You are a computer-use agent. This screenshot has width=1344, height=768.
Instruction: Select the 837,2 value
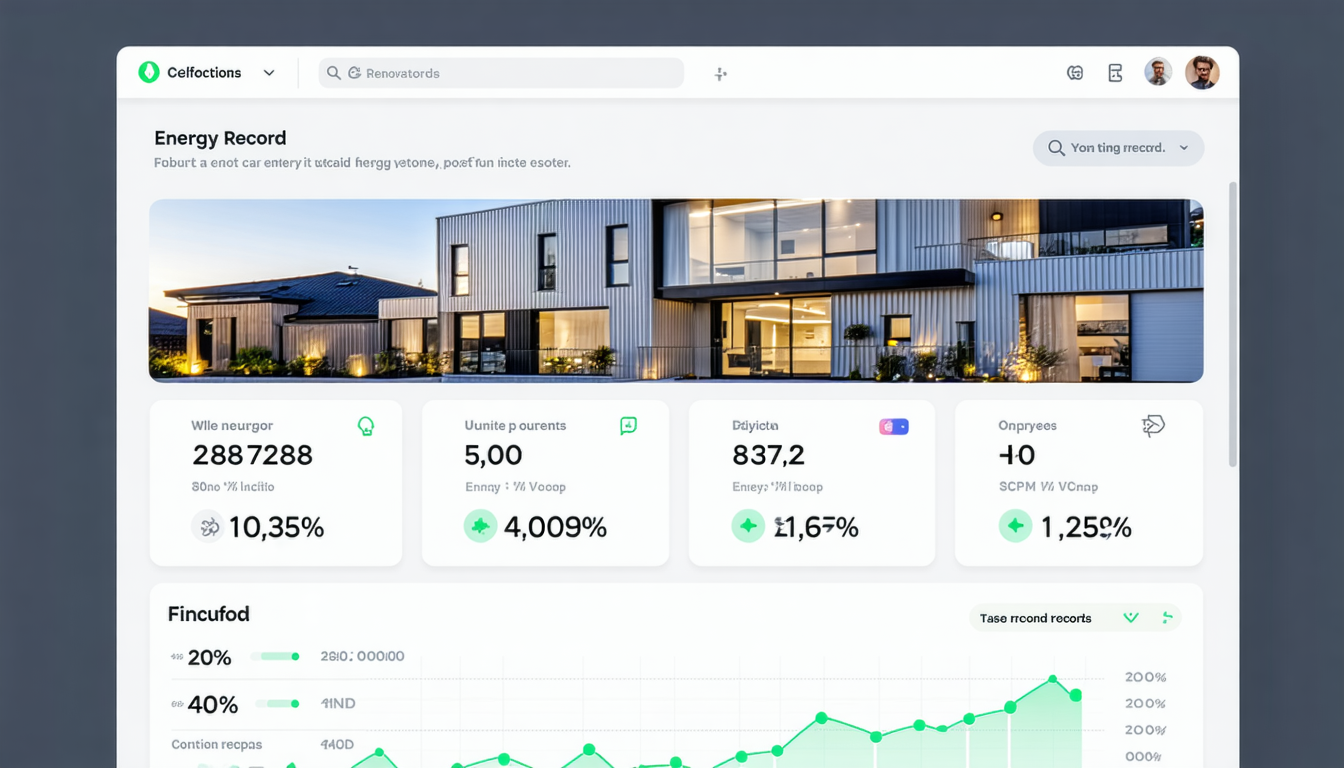tap(768, 455)
